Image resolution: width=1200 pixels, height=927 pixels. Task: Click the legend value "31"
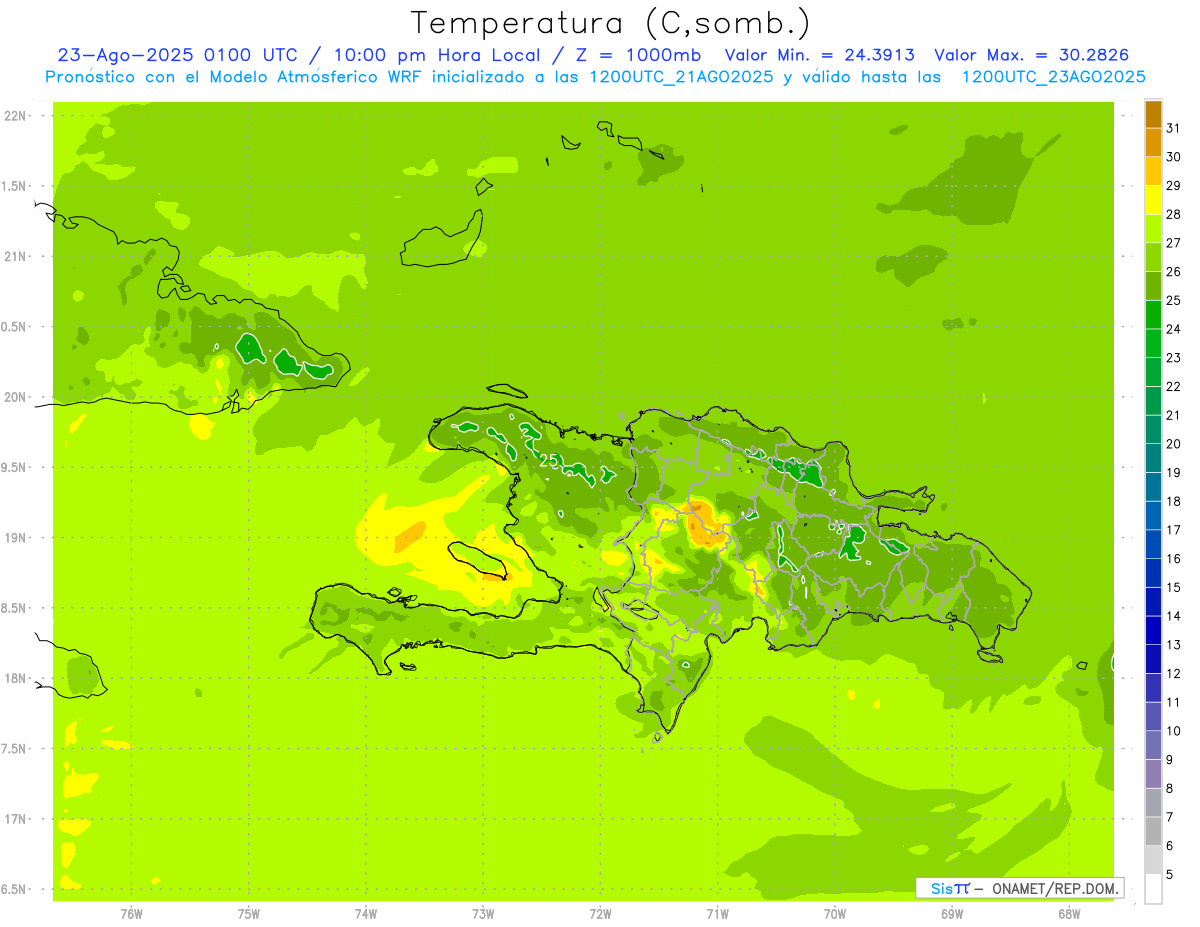[x=1173, y=128]
